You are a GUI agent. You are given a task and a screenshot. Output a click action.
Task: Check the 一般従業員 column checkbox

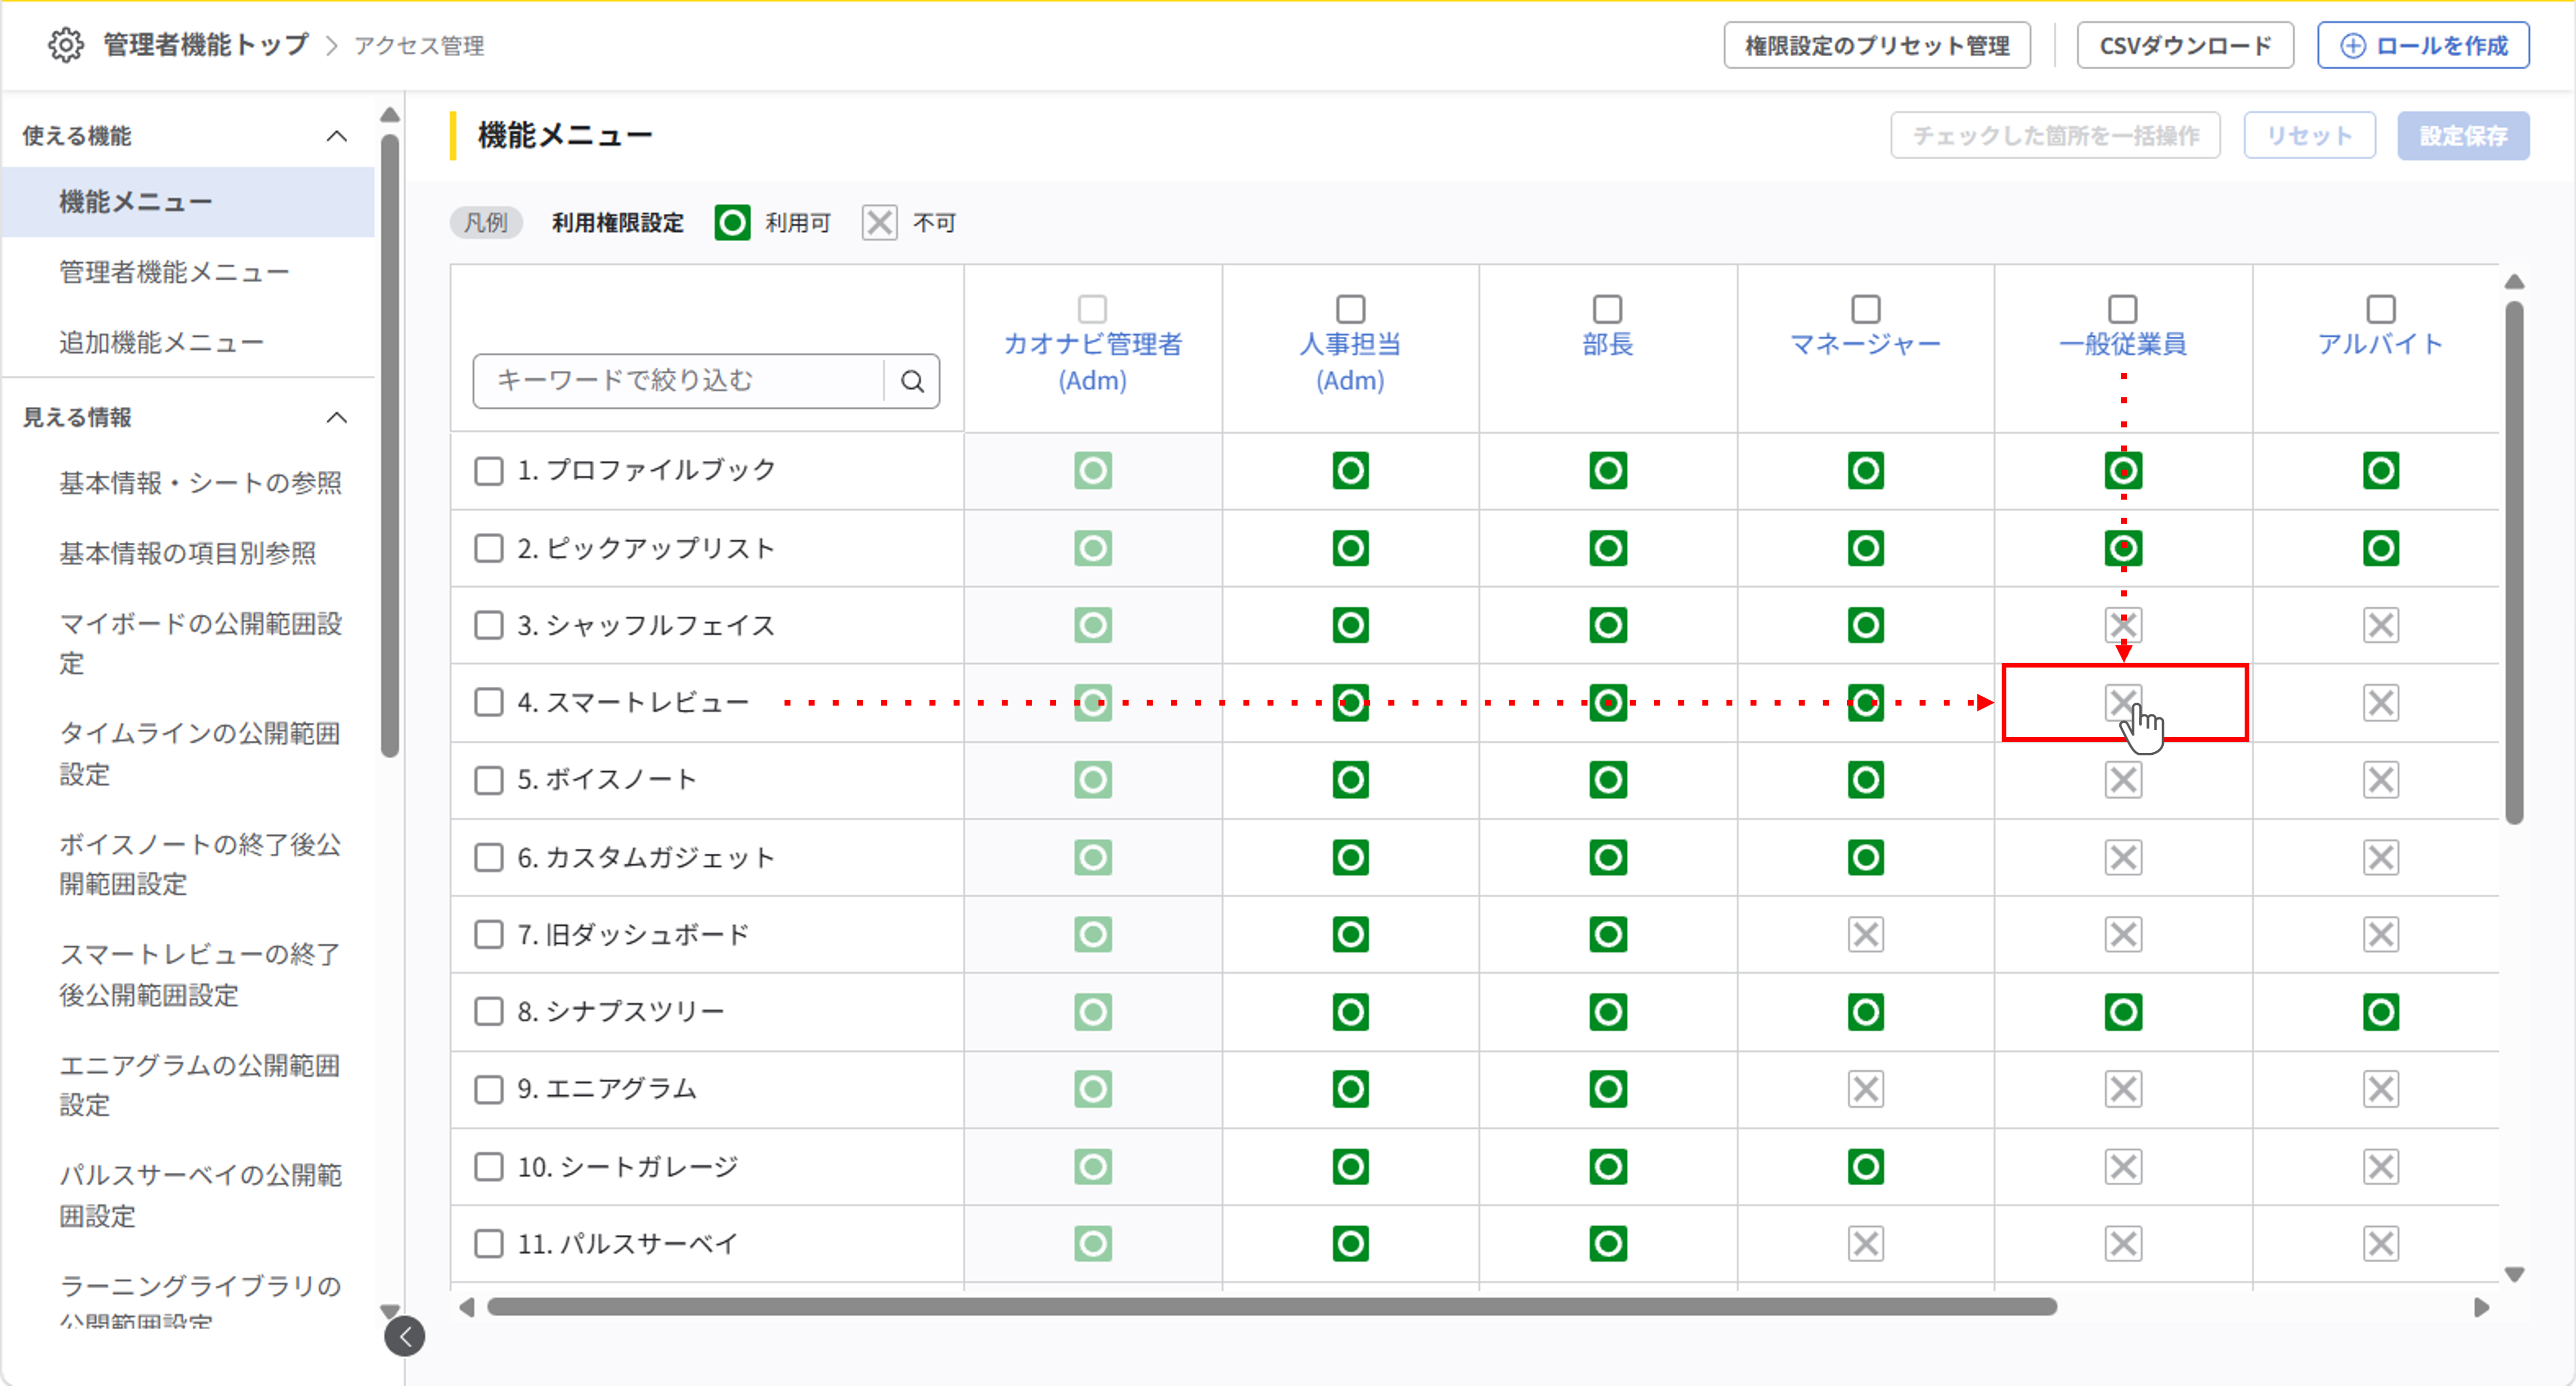pos(2122,309)
